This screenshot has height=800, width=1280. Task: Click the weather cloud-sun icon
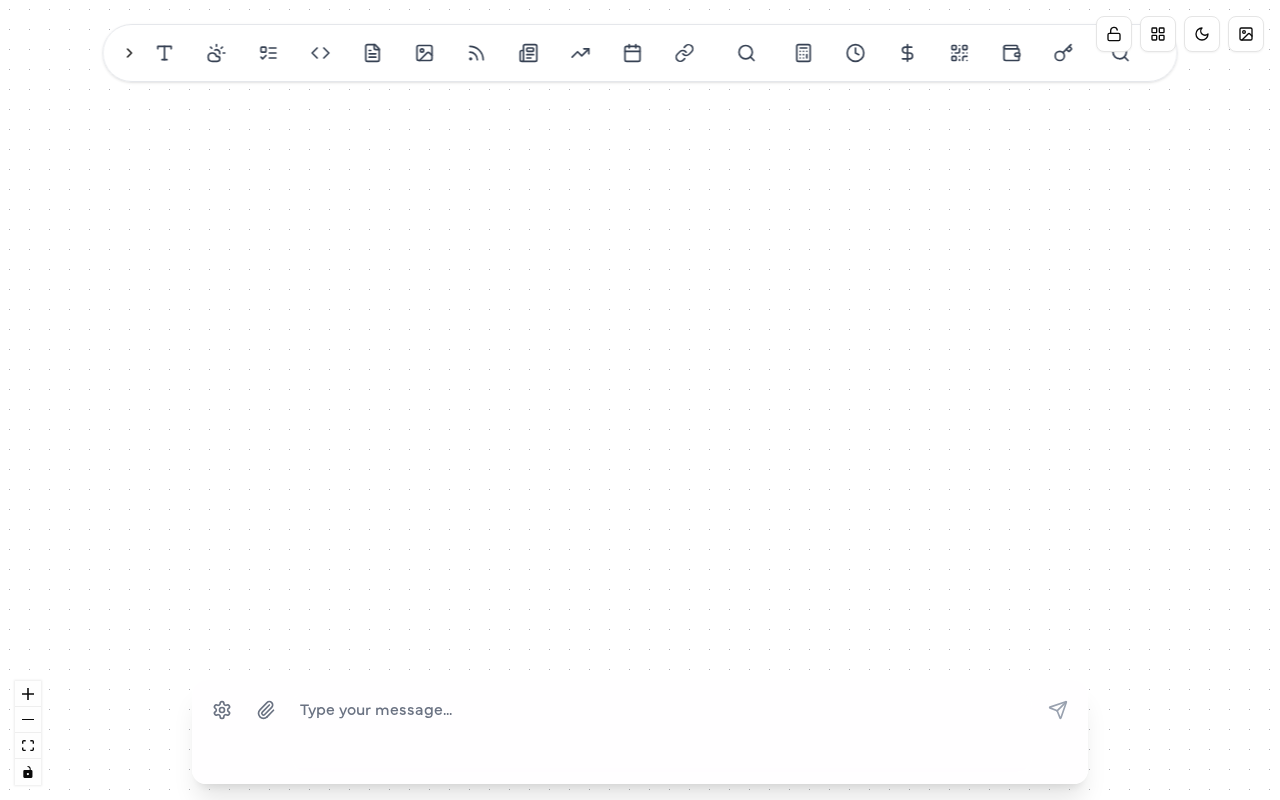click(216, 53)
